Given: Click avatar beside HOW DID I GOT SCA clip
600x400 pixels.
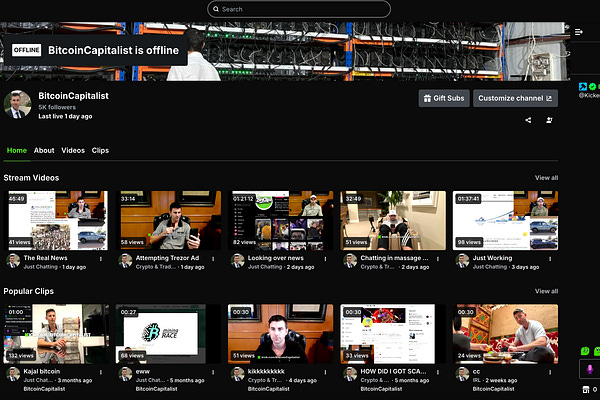Looking at the screenshot, I should [350, 374].
